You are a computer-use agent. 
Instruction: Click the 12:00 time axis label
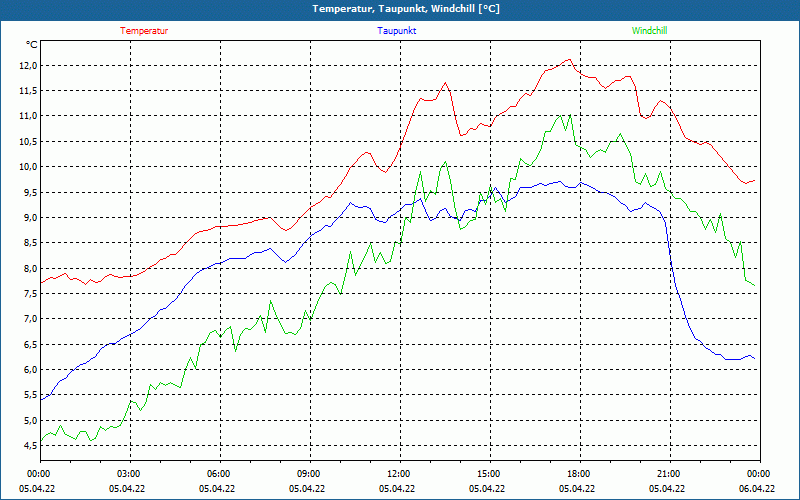398,474
